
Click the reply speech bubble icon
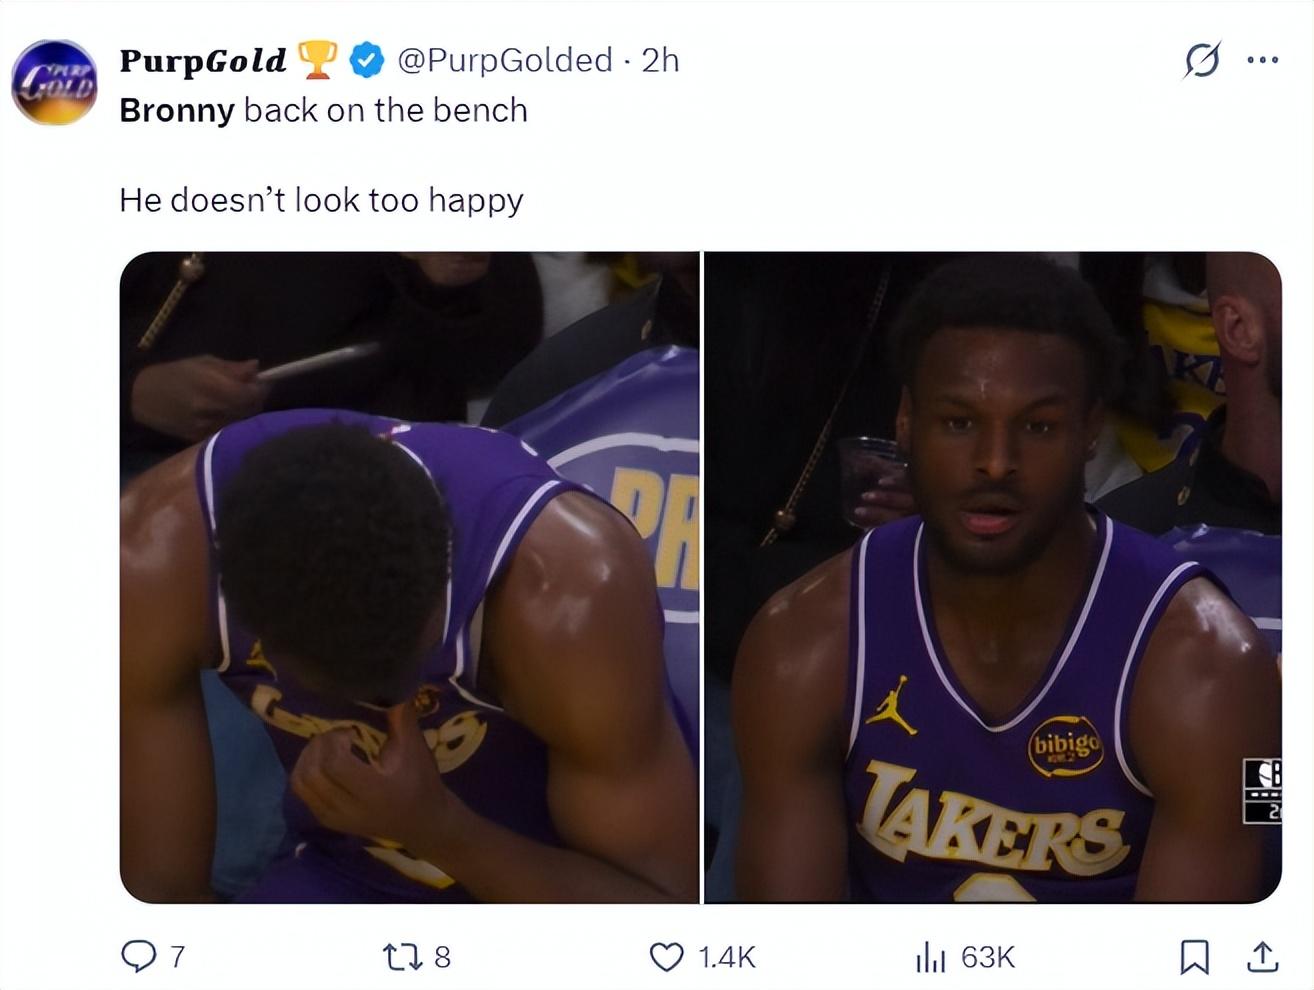click(137, 957)
